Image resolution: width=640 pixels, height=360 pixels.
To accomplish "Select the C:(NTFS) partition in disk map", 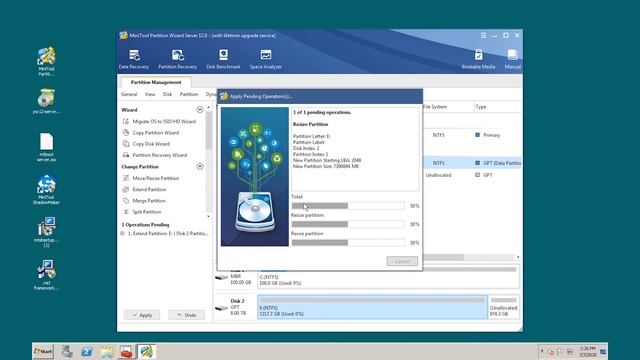I will (388, 277).
